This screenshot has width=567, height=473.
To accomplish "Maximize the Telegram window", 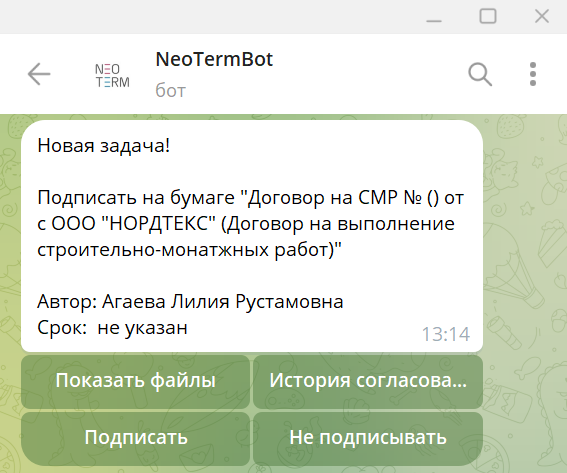I will pyautogui.click(x=487, y=17).
